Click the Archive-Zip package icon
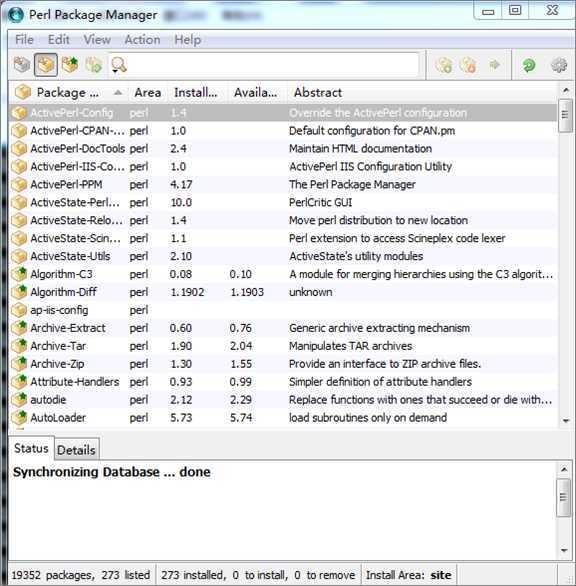 click(x=19, y=364)
